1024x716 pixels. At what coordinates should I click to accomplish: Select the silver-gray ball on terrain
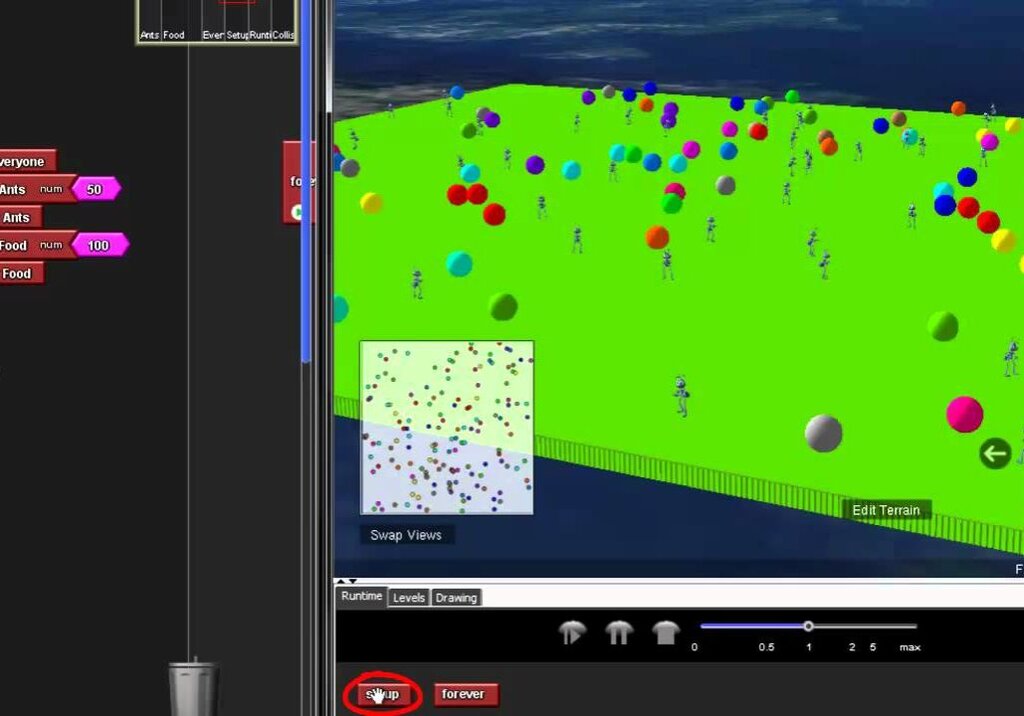[x=823, y=433]
